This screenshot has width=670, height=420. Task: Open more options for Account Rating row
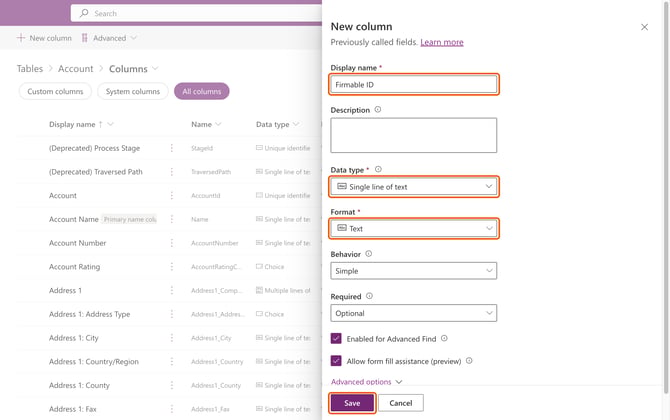(x=172, y=267)
